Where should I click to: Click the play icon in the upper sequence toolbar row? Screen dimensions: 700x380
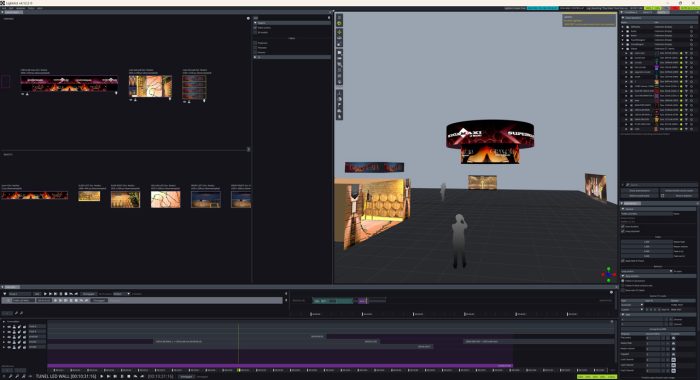46,294
